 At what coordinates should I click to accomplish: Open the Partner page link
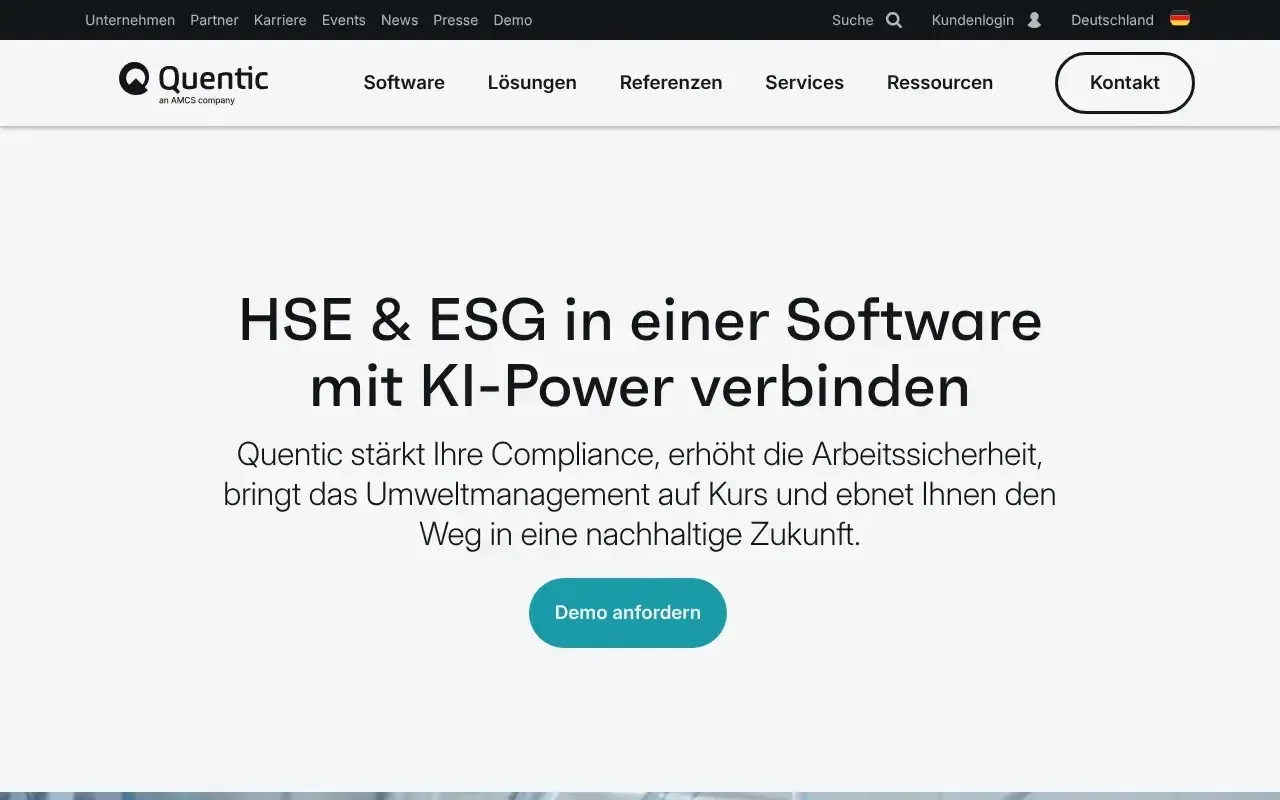(x=214, y=20)
